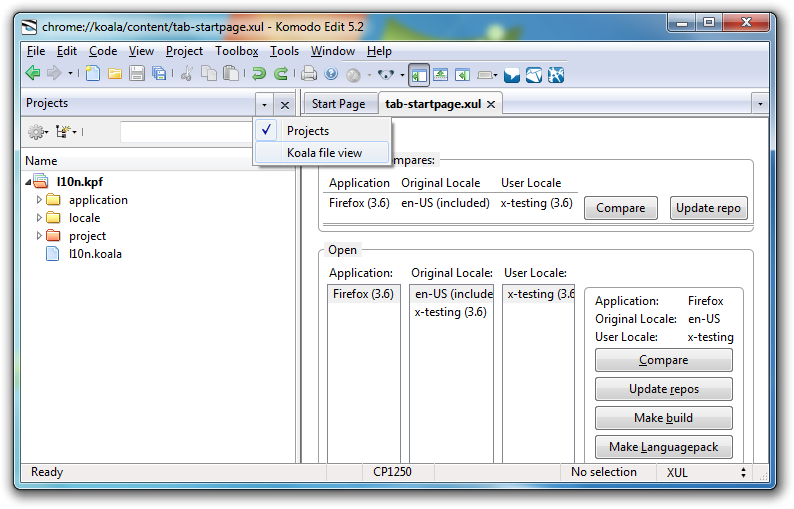The height and width of the screenshot is (509, 794).
Task: Toggle the left pane visibility icon
Action: tap(419, 75)
